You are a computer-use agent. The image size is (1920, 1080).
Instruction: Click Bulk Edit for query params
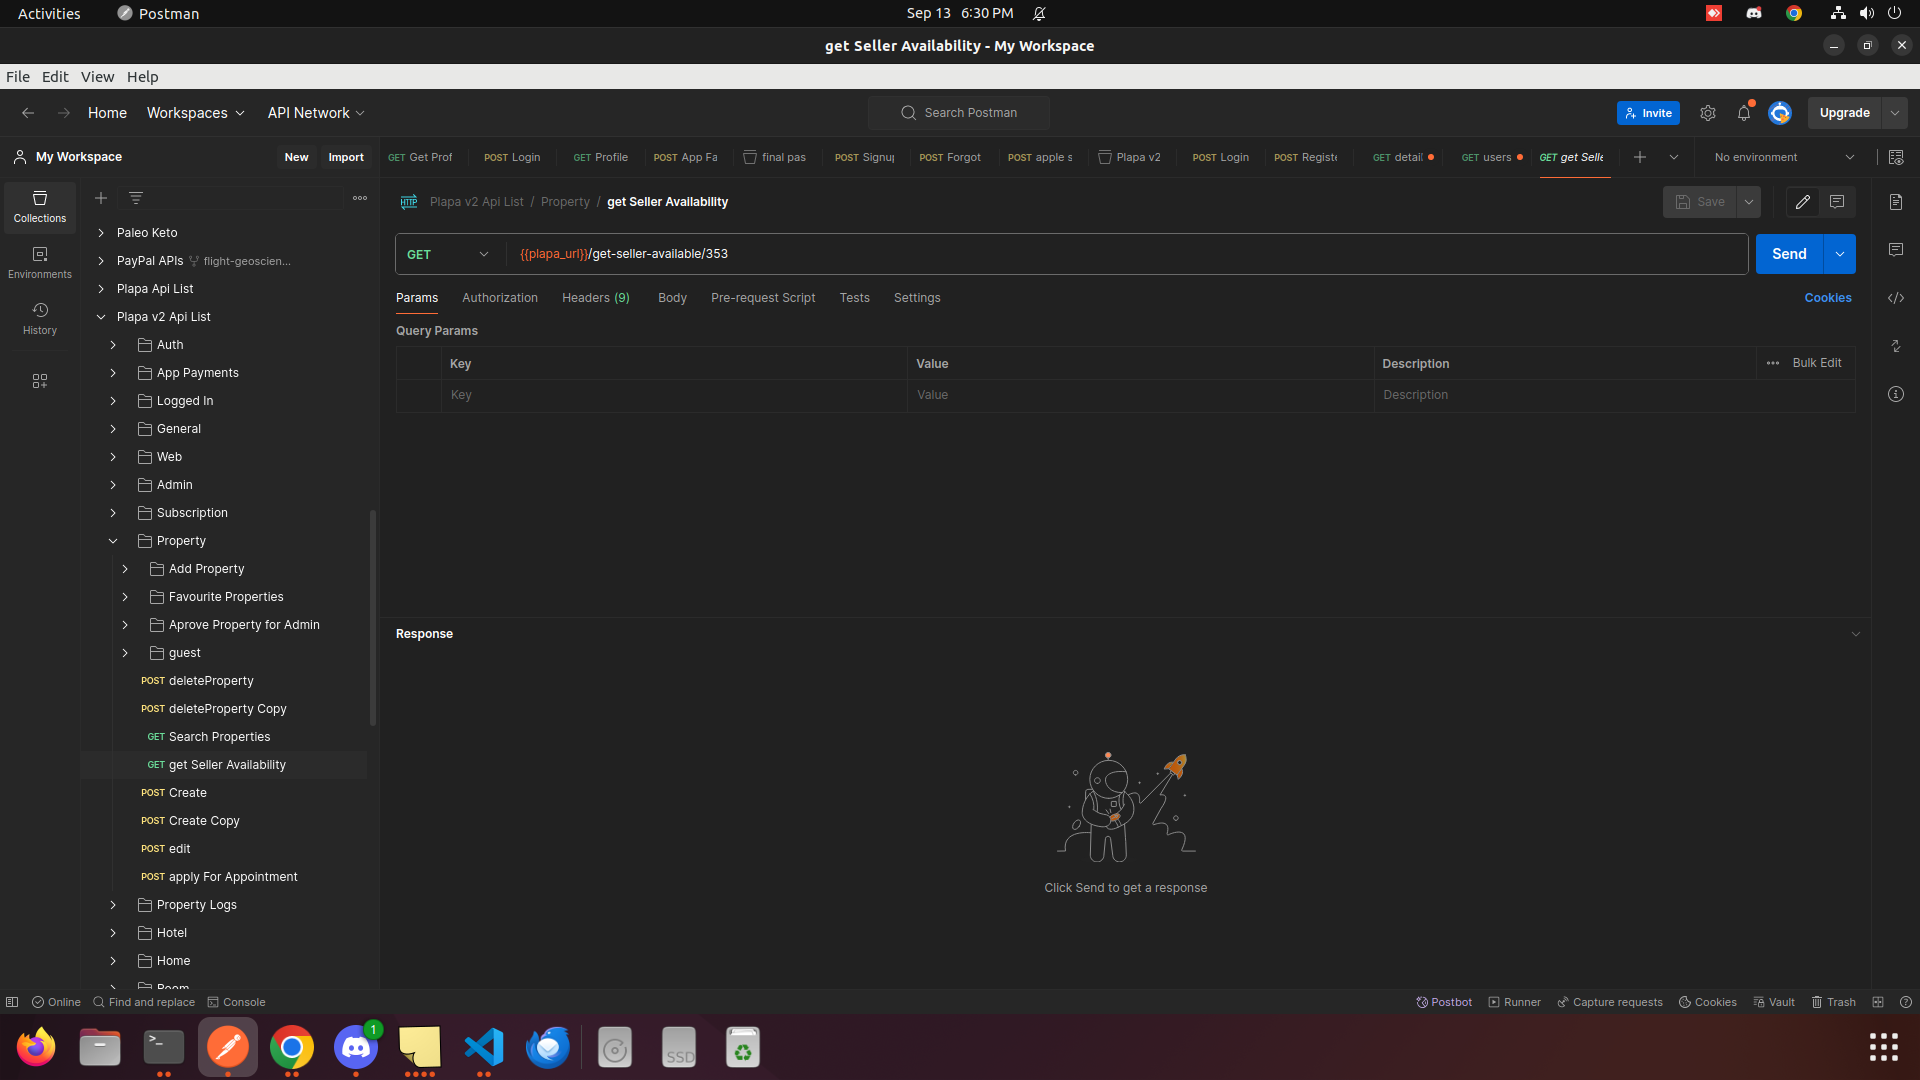[1817, 363]
